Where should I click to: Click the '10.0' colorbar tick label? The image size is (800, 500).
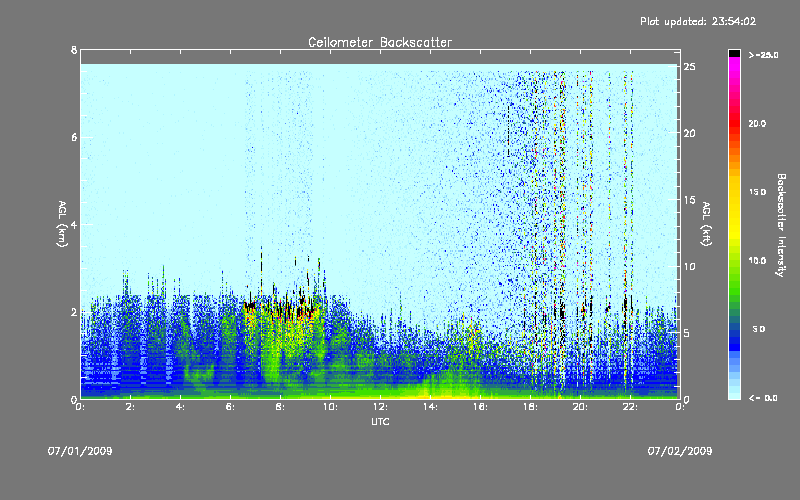757,261
